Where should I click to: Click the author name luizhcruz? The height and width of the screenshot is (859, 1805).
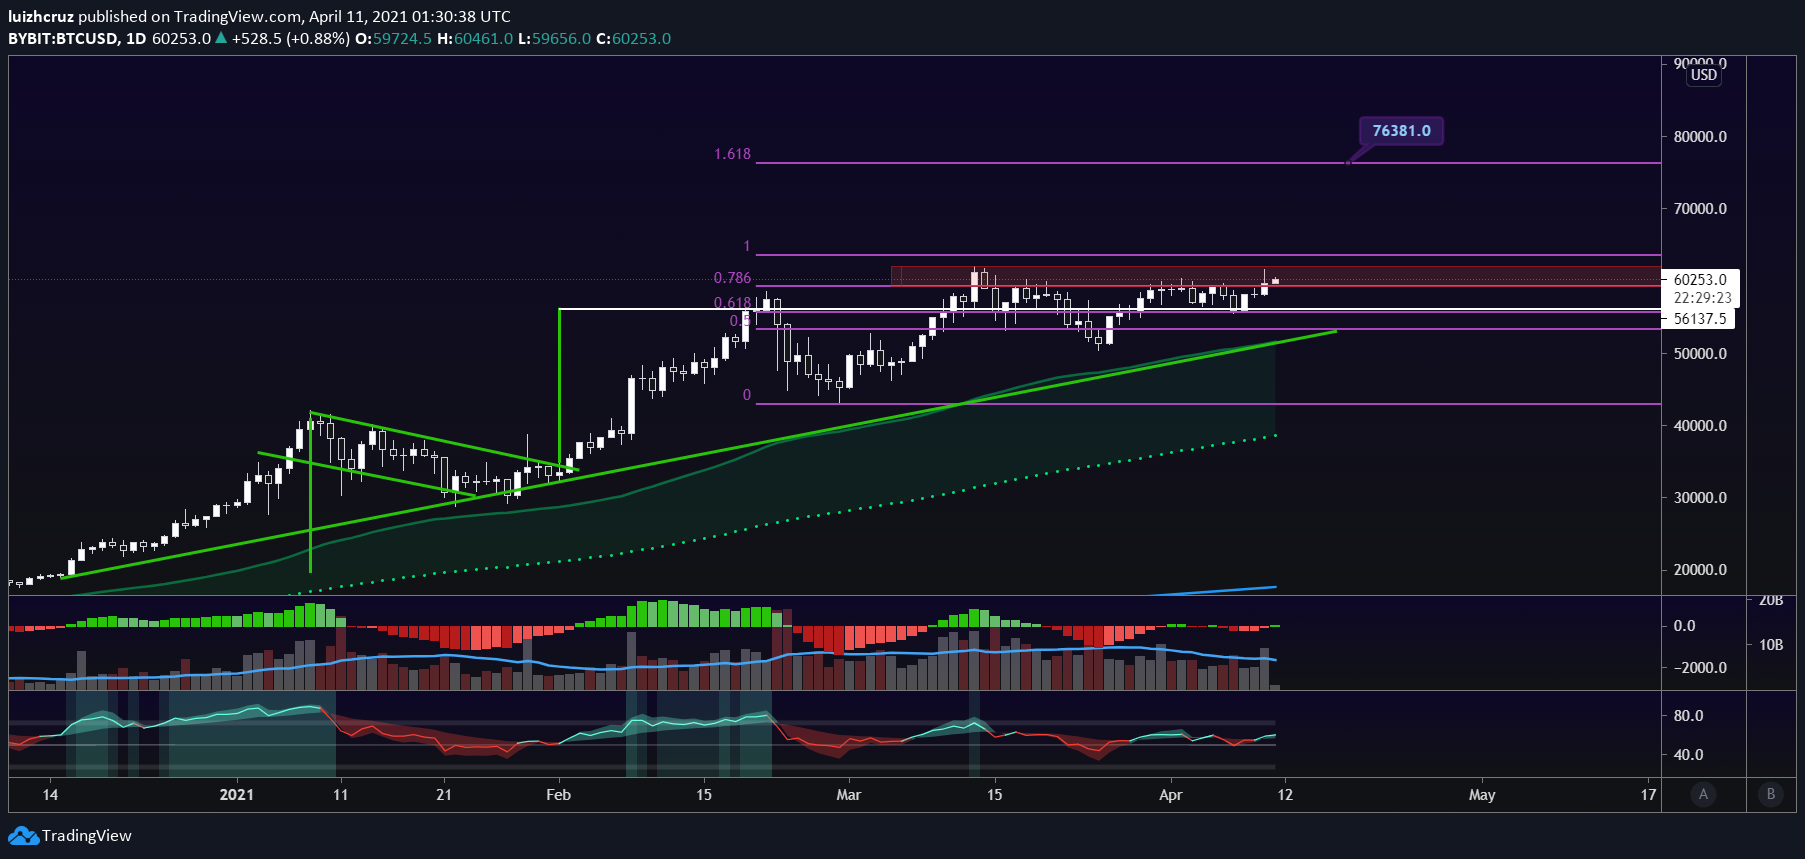tap(41, 16)
